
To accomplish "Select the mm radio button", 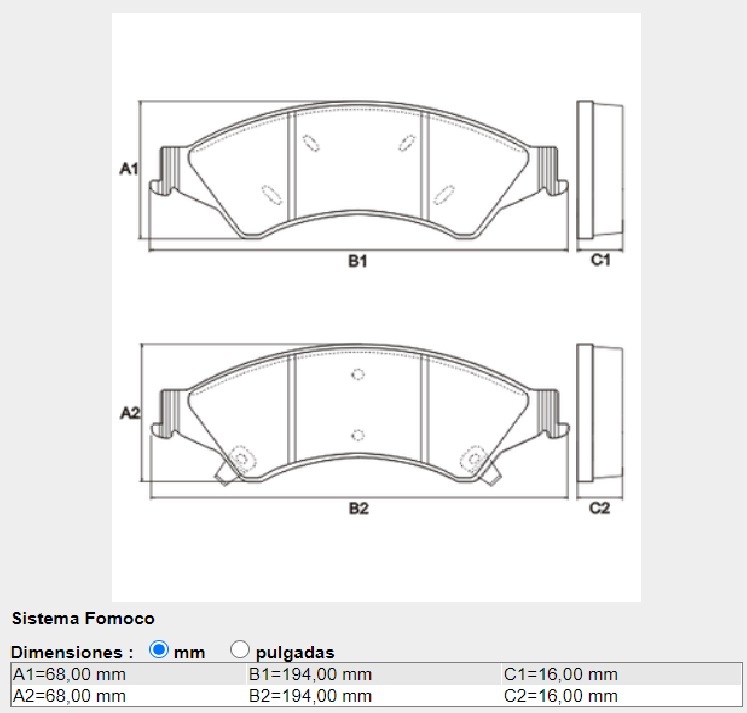I will click(x=158, y=650).
